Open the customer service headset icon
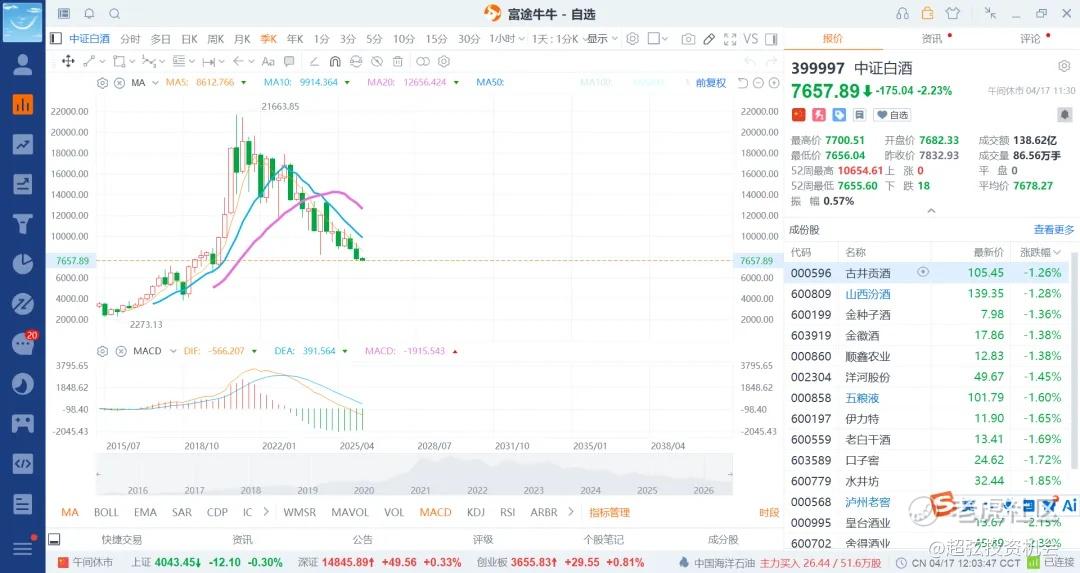This screenshot has width=1080, height=573. 902,13
